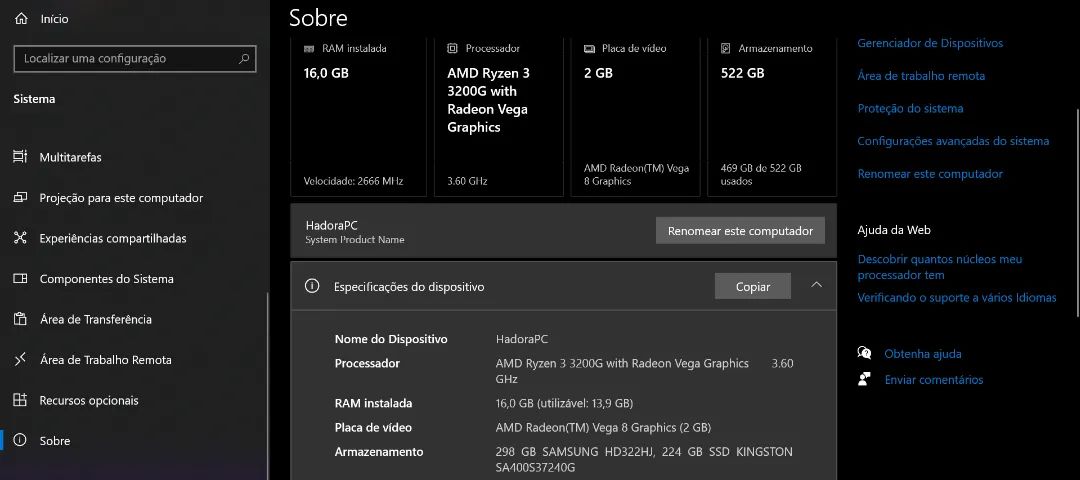Open Configurações avançadas do sistema link
The width and height of the screenshot is (1080, 480).
click(953, 140)
